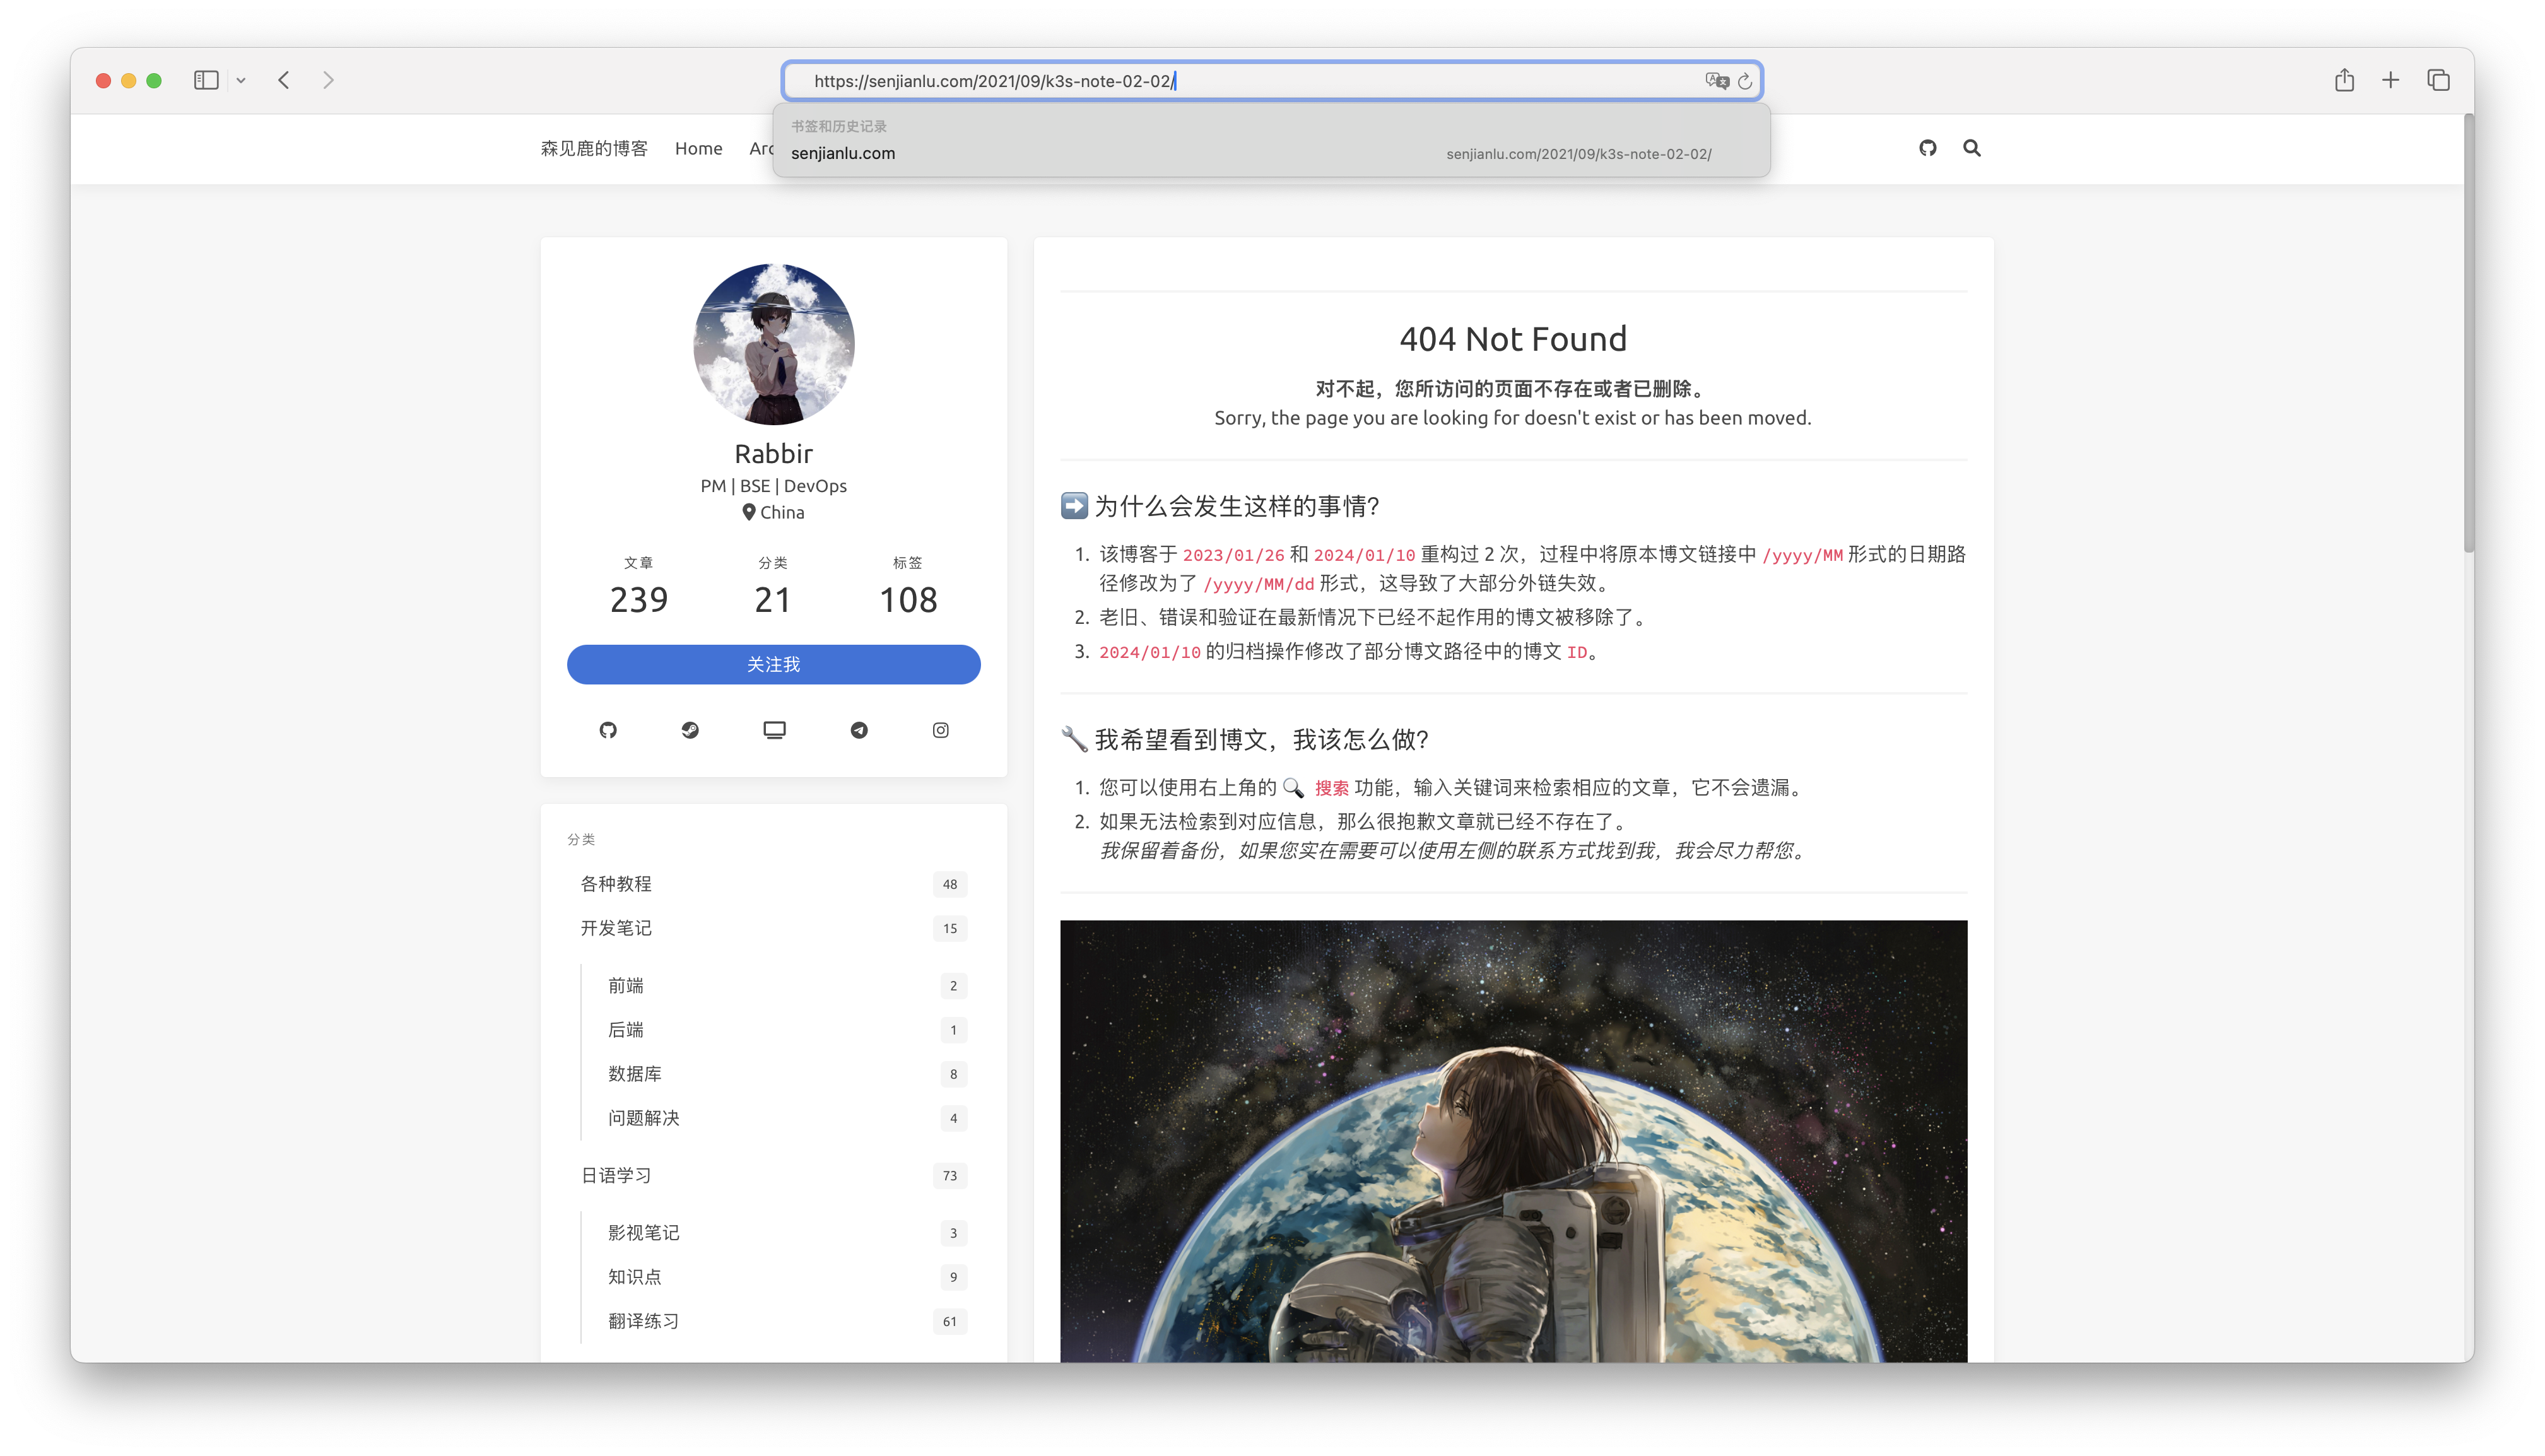This screenshot has width=2545, height=1456.
Task: Open the 森见鹿的博客 site title link
Action: pyautogui.click(x=594, y=148)
